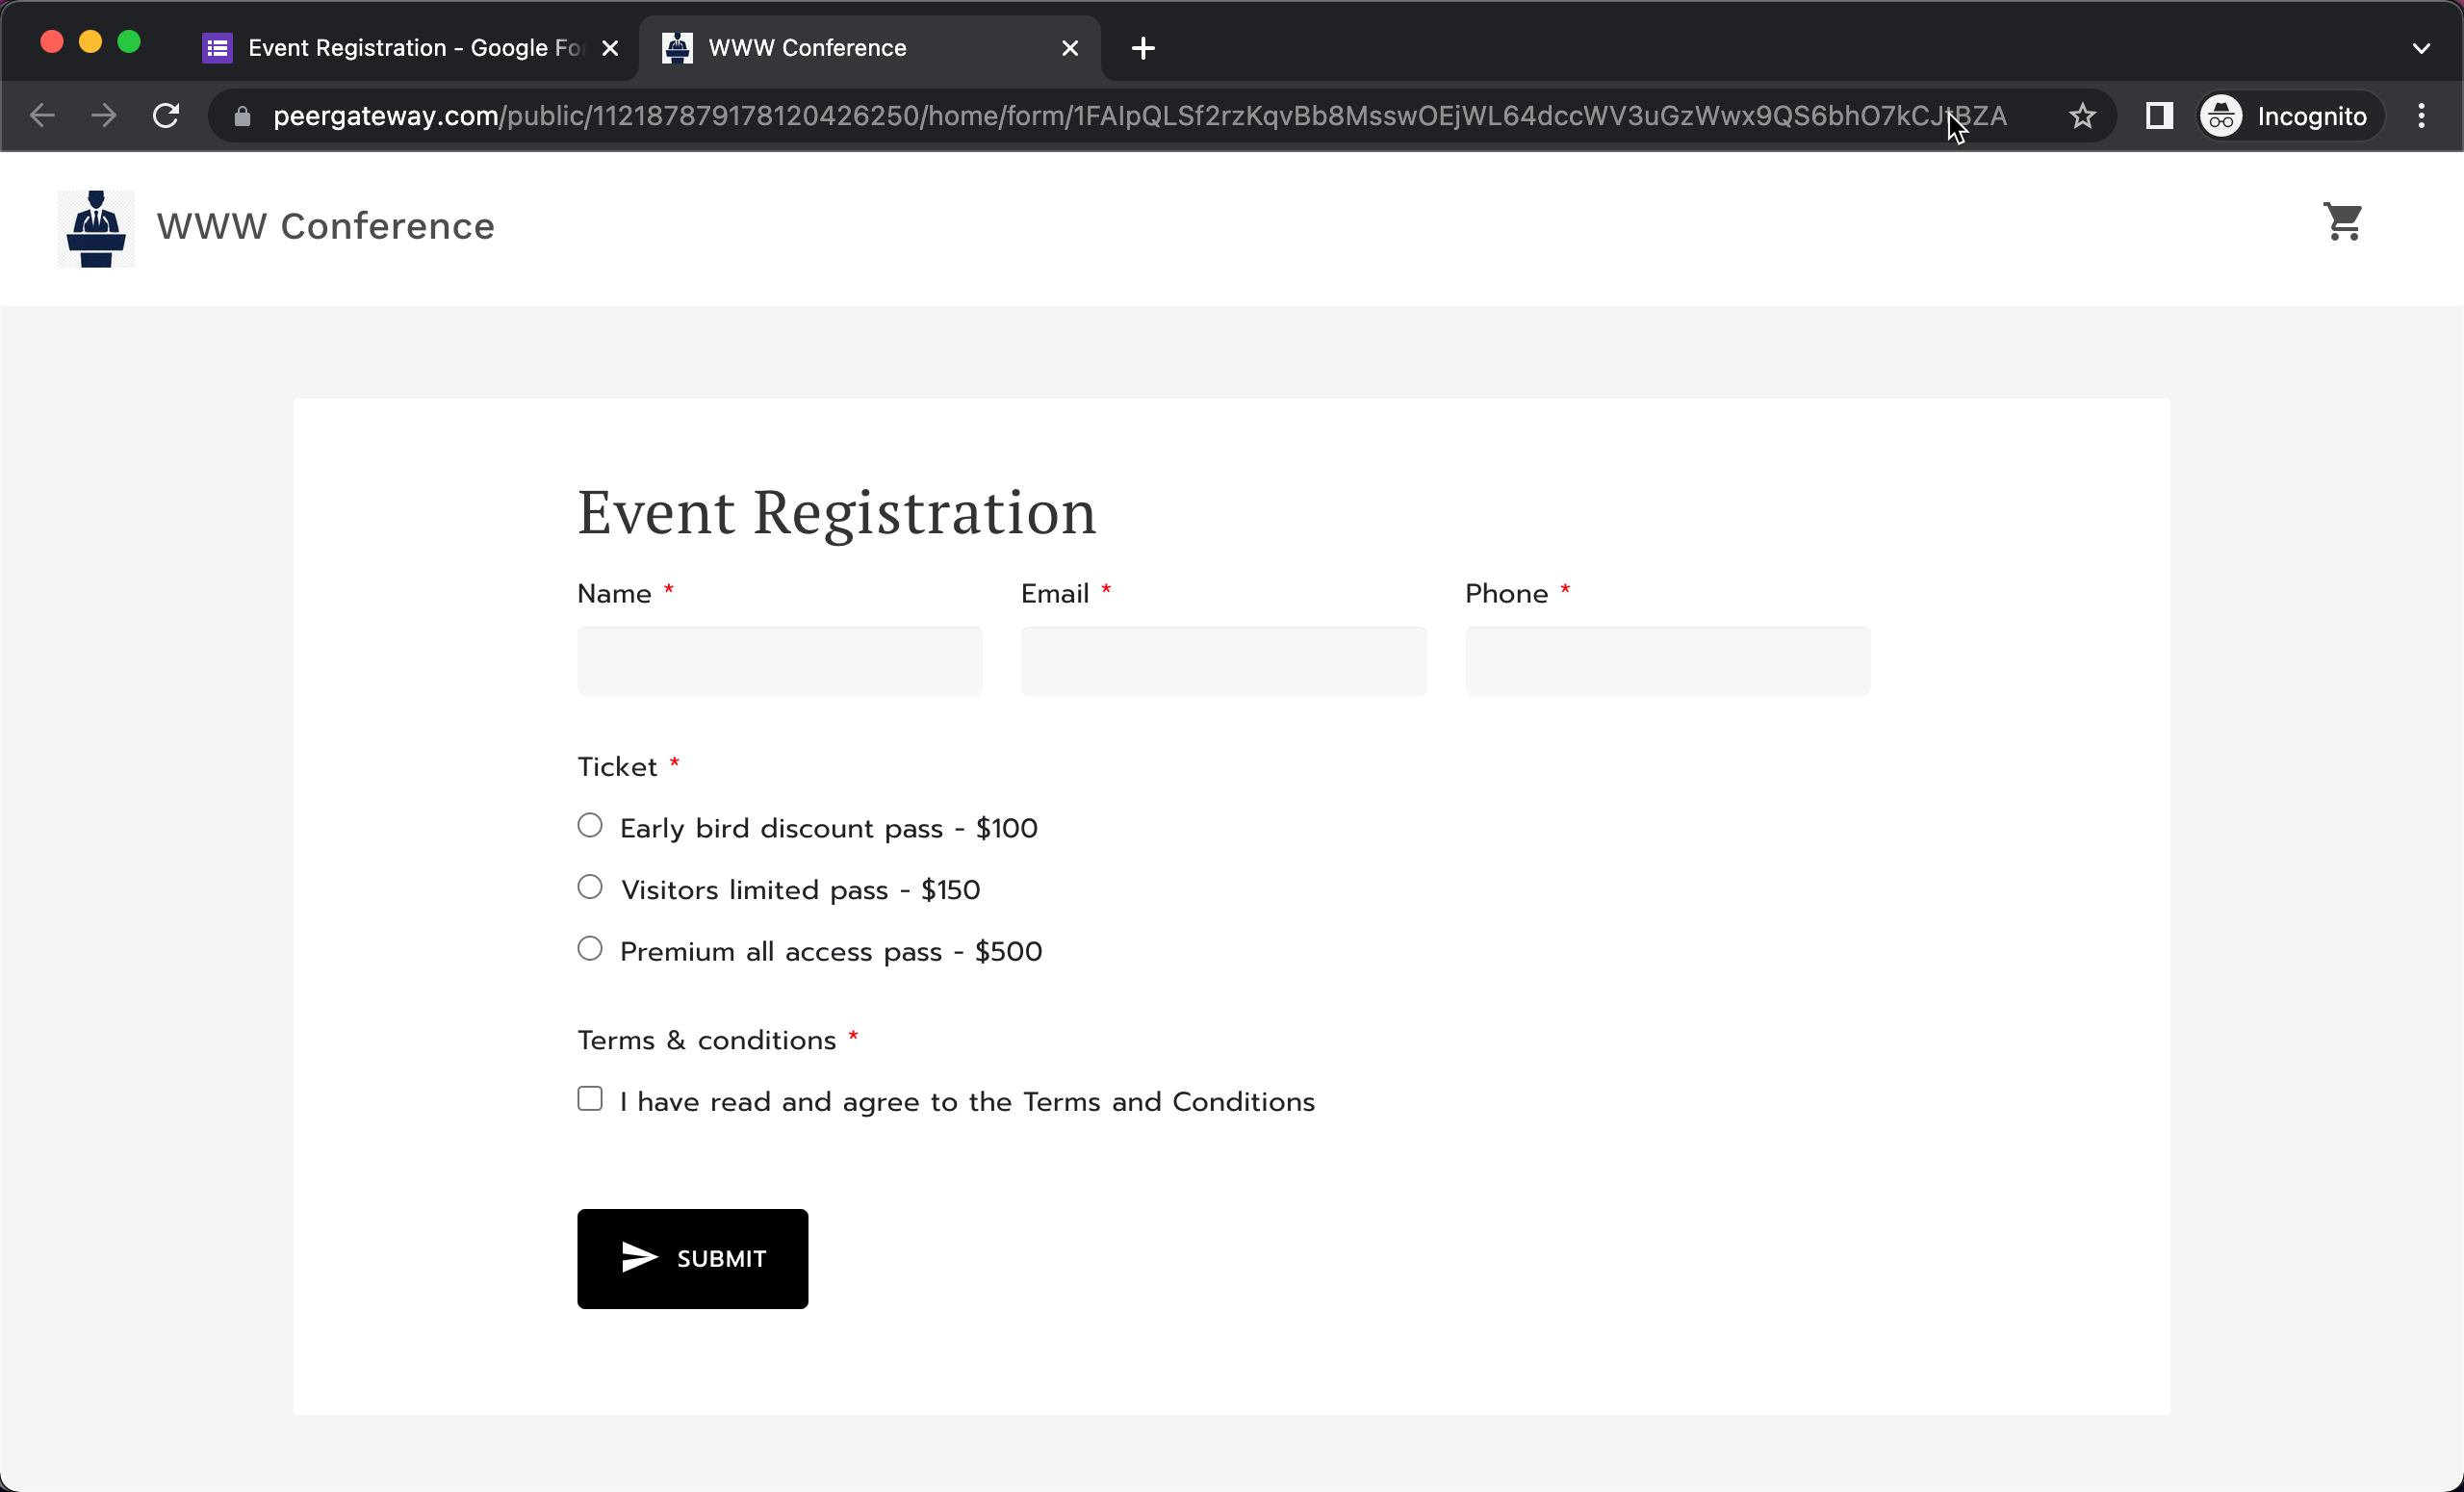Check the Terms and Conditions agreement box
This screenshot has height=1492, width=2464.
point(590,1098)
